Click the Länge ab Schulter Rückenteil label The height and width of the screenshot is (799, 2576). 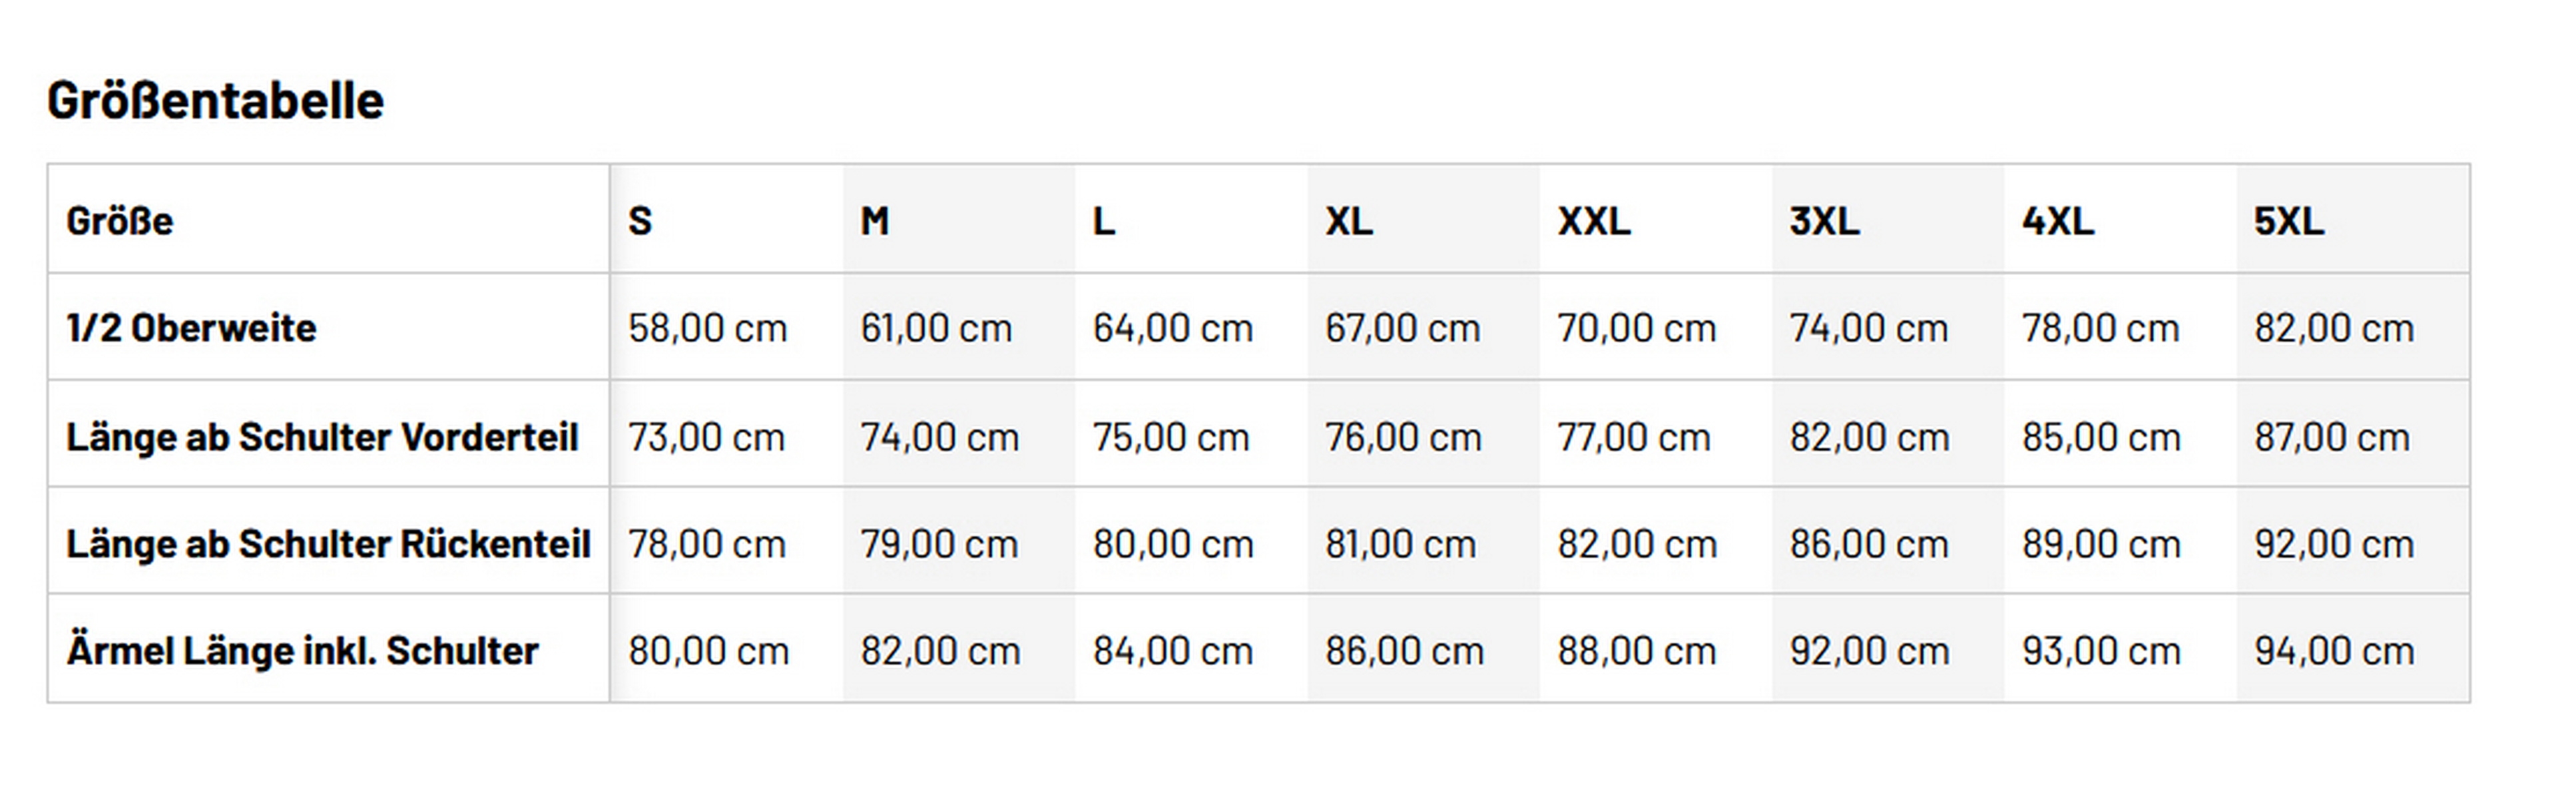328,544
